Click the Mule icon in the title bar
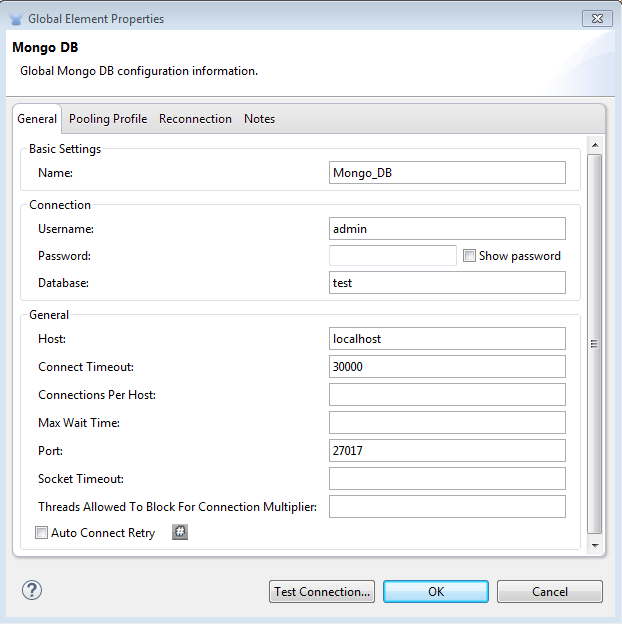Viewport: 622px width, 624px height. tap(16, 19)
